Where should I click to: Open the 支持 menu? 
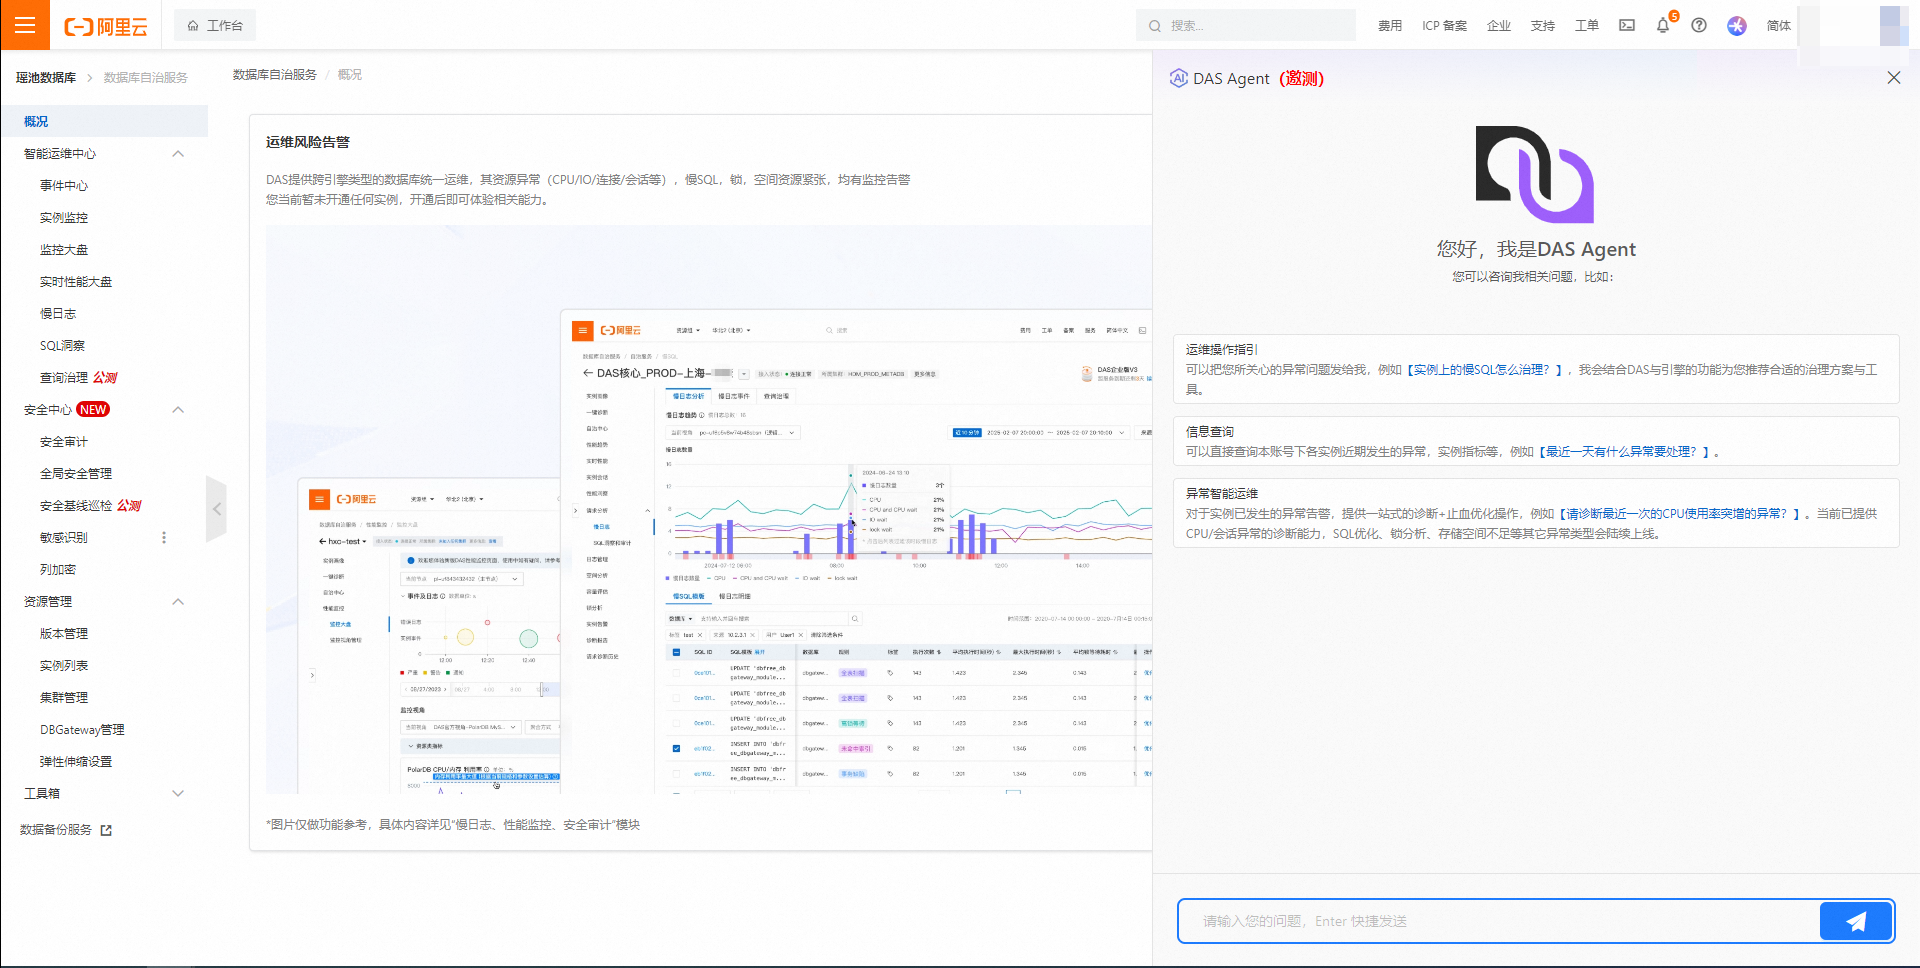click(x=1543, y=26)
